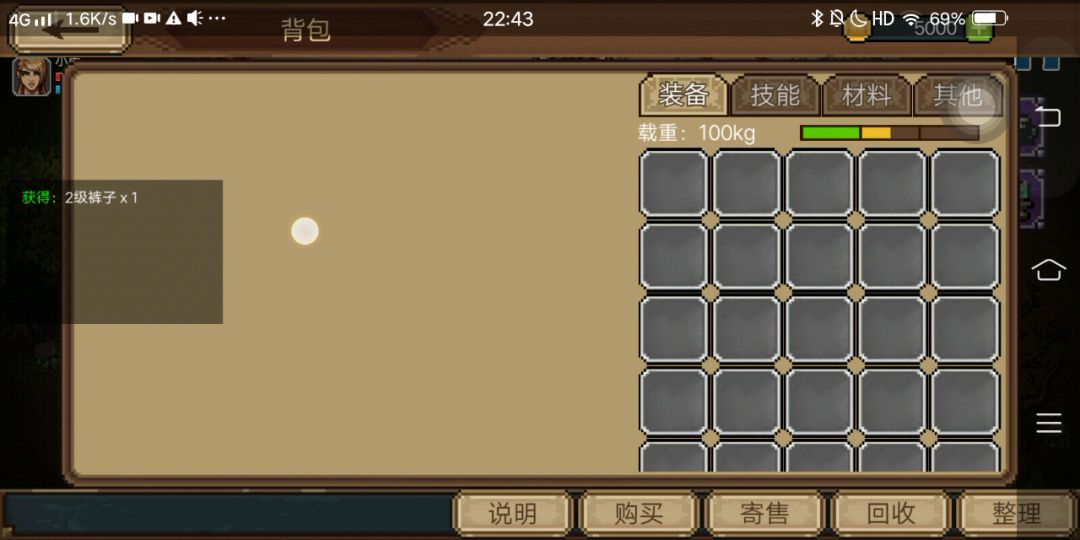The image size is (1080, 540).
Task: Select the first empty inventory slot
Action: pos(674,183)
